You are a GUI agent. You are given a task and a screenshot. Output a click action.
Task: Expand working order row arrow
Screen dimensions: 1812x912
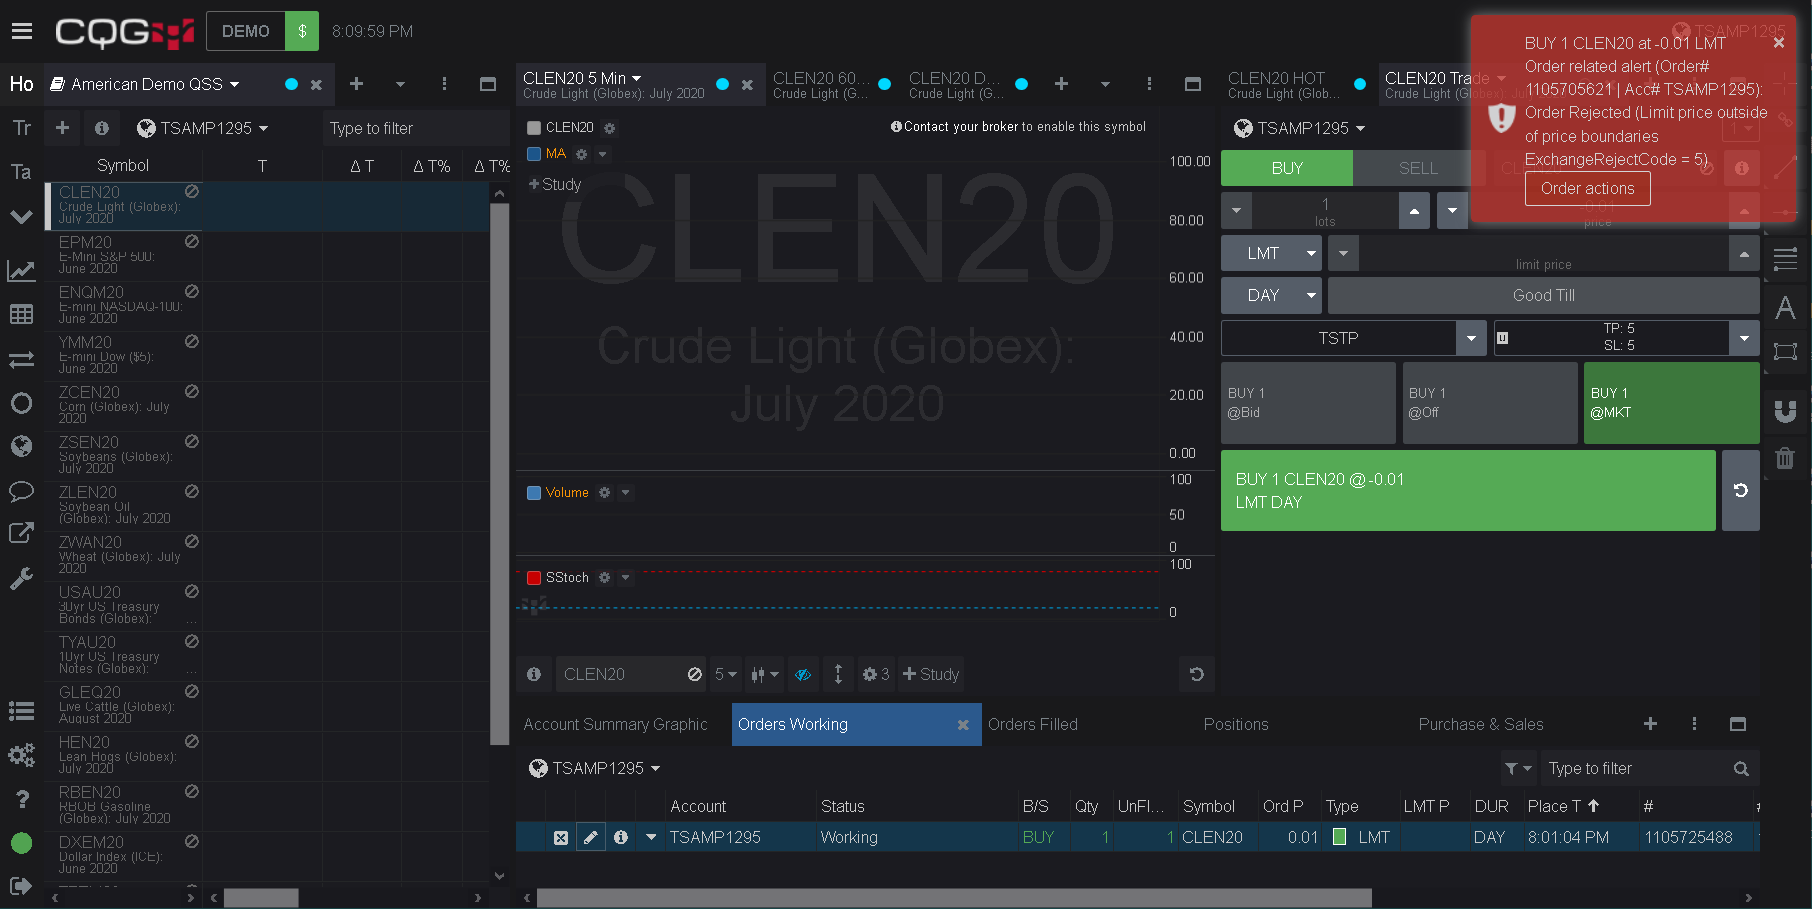point(651,837)
